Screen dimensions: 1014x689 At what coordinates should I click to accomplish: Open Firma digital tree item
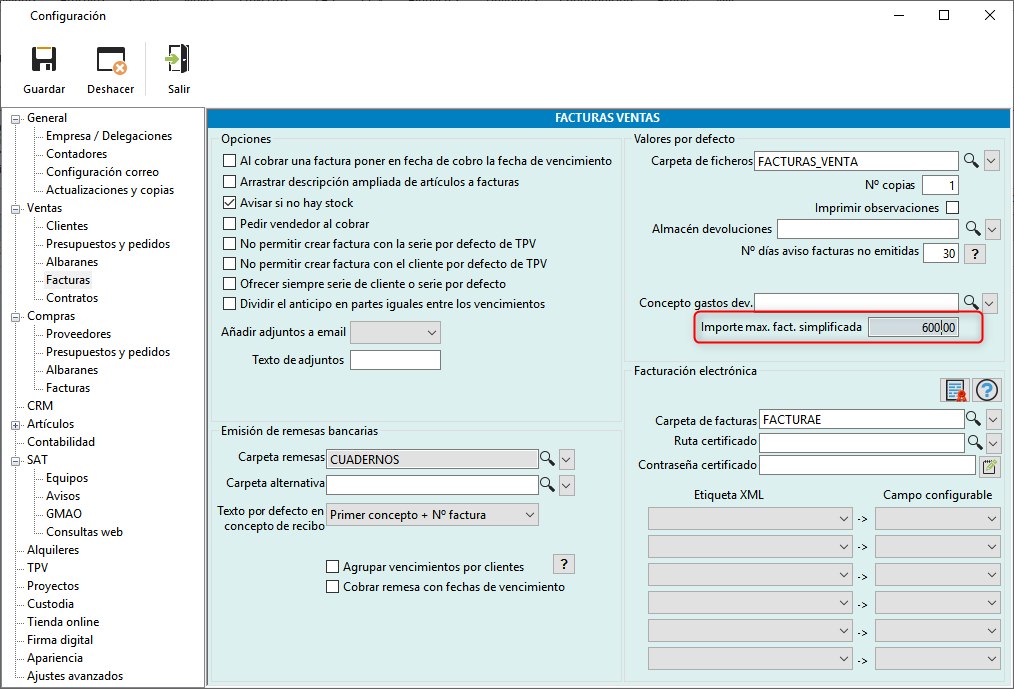[59, 640]
